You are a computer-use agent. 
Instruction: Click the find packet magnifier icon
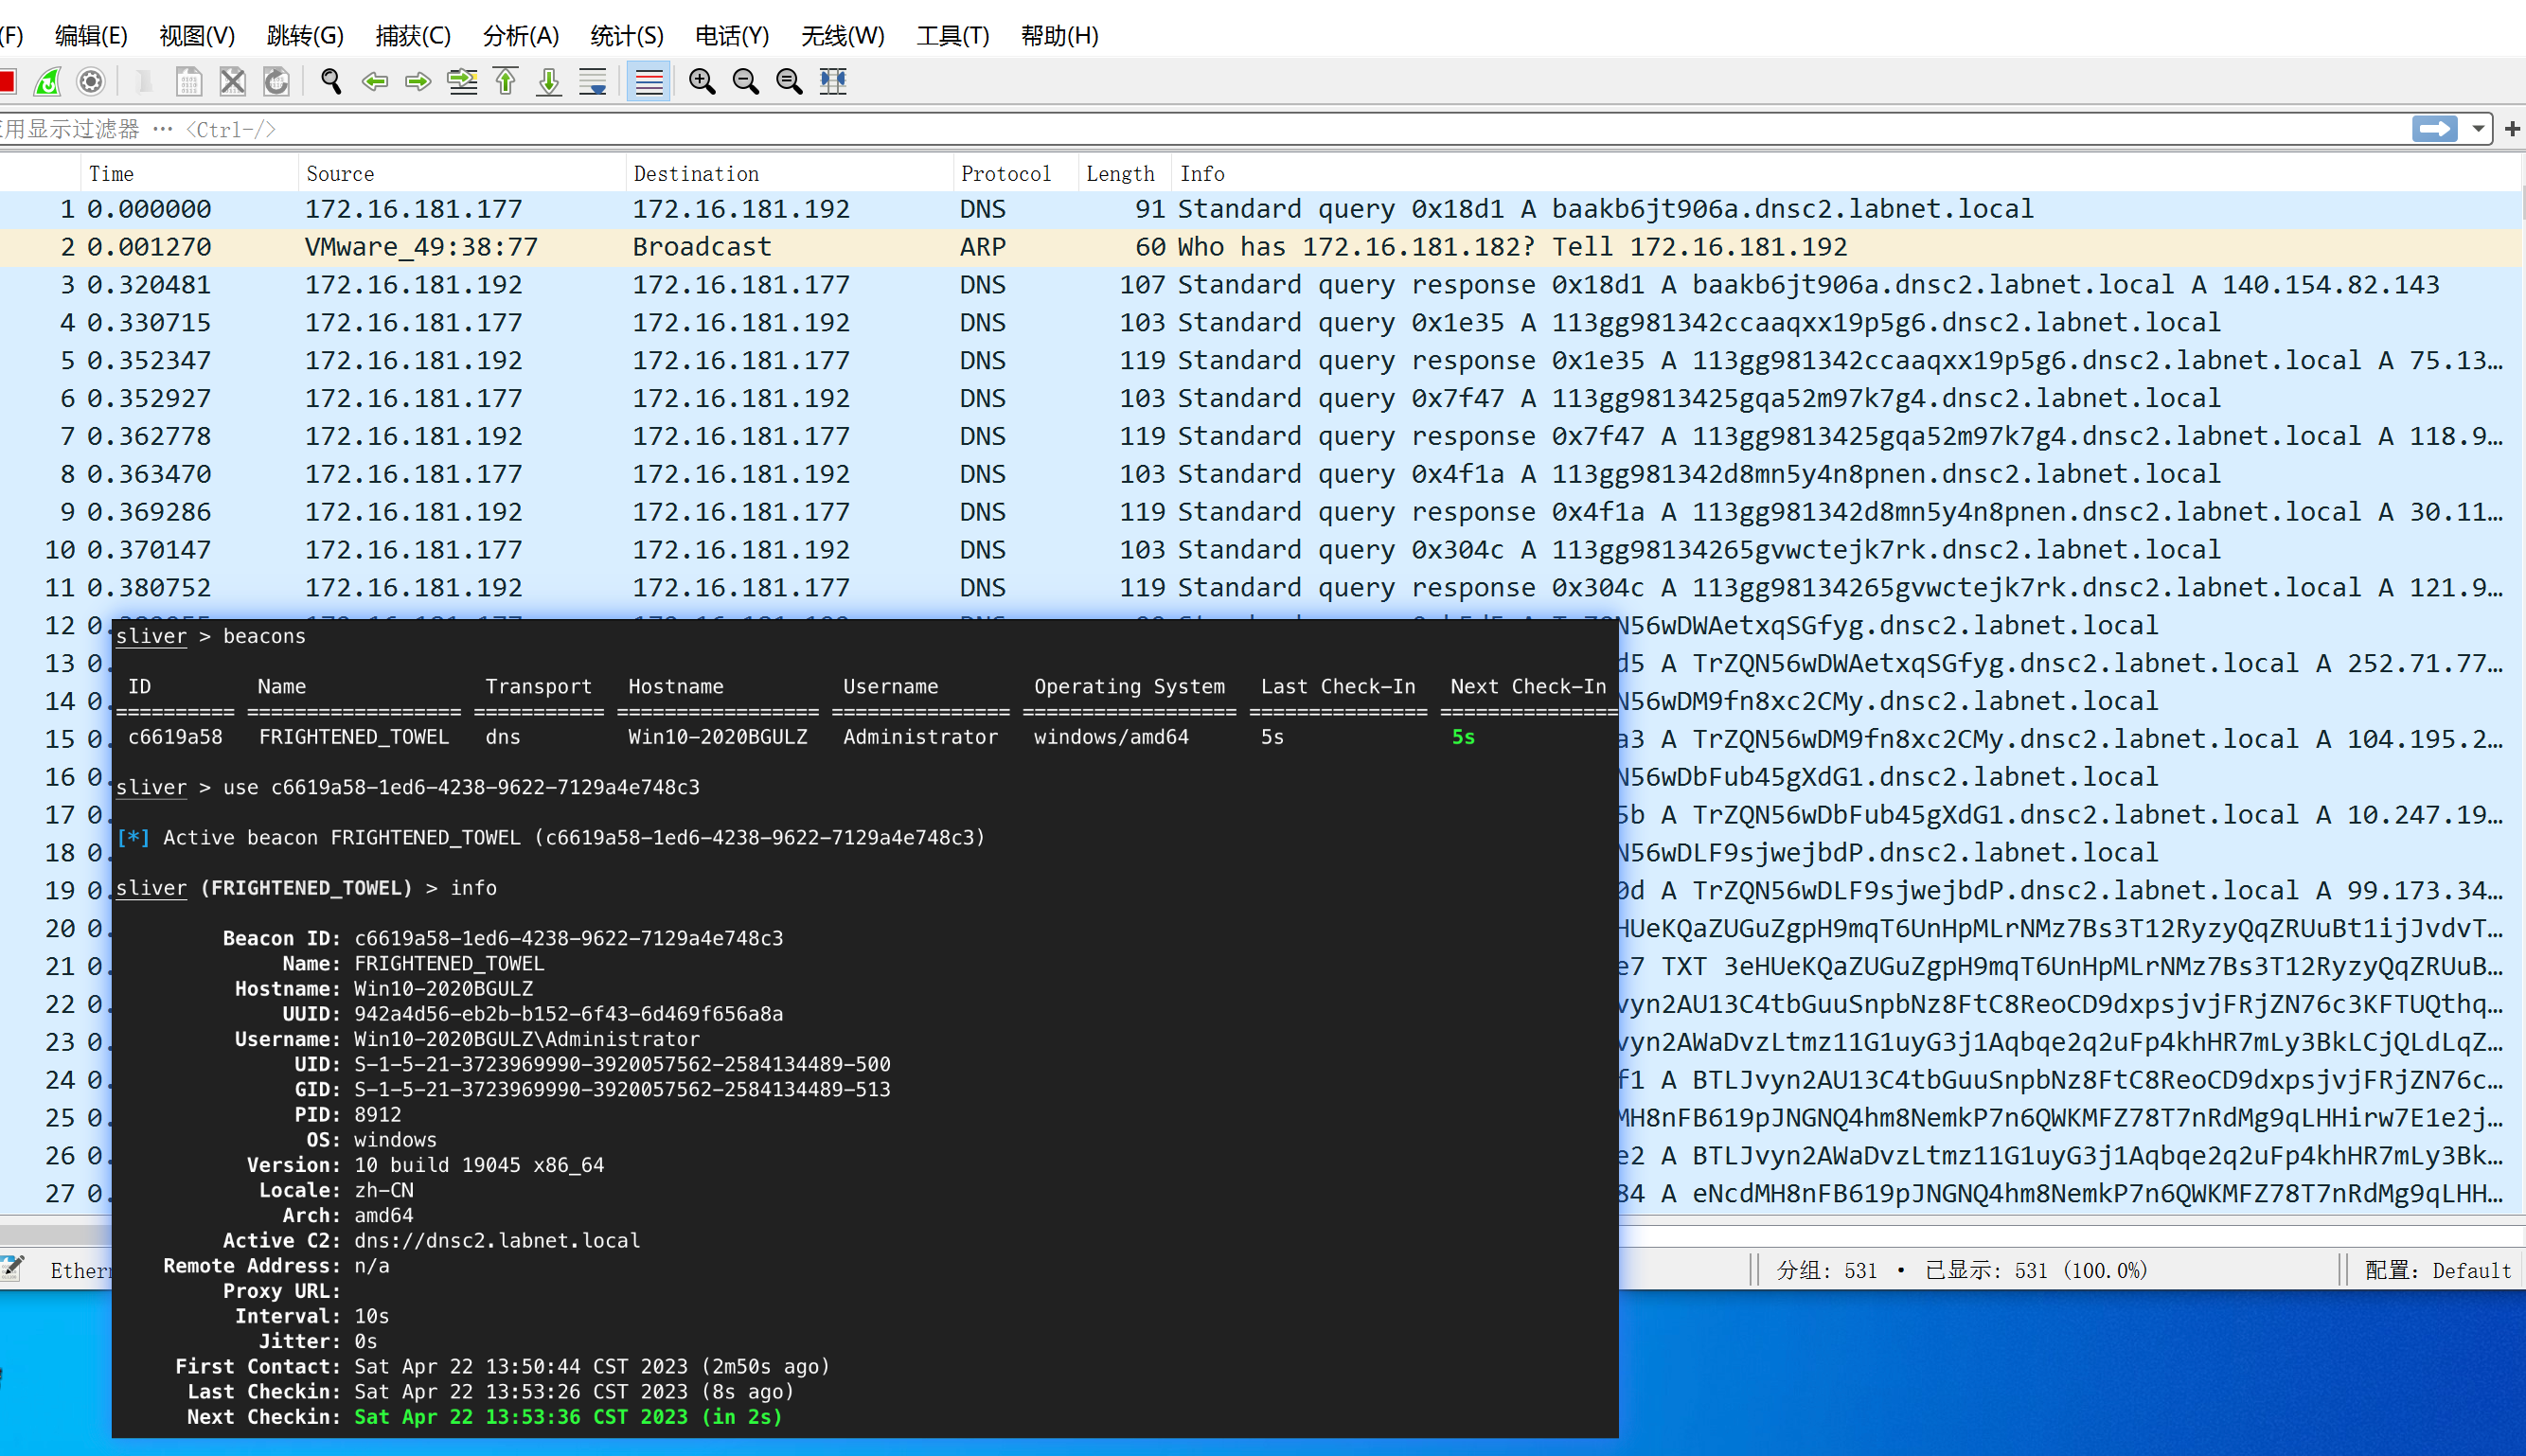pos(331,81)
